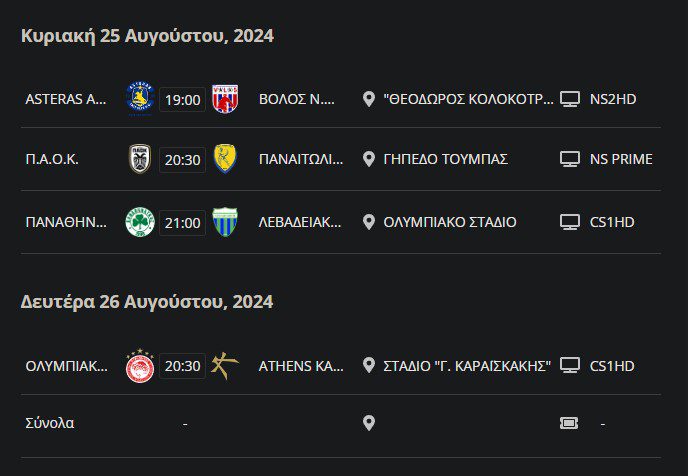Screen dimensions: 688x476
Task: Select the ΟΛΥΜΠΙΑΚΟ ΣΤΑΔΙΟ venue link
Action: coord(450,222)
